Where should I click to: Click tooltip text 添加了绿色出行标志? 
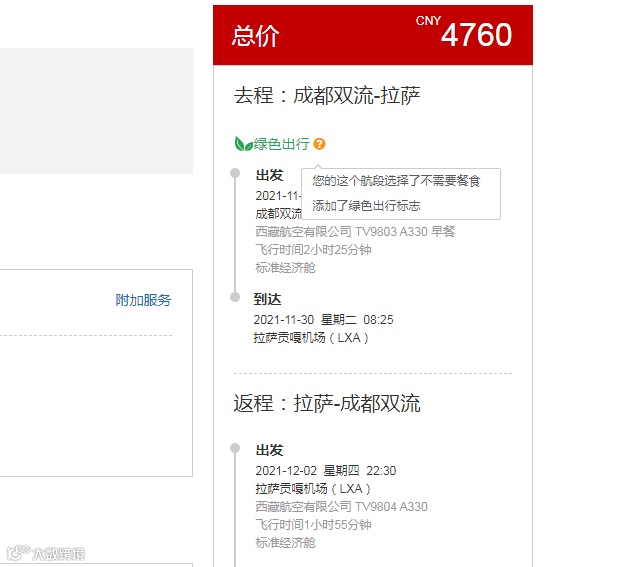[x=366, y=206]
